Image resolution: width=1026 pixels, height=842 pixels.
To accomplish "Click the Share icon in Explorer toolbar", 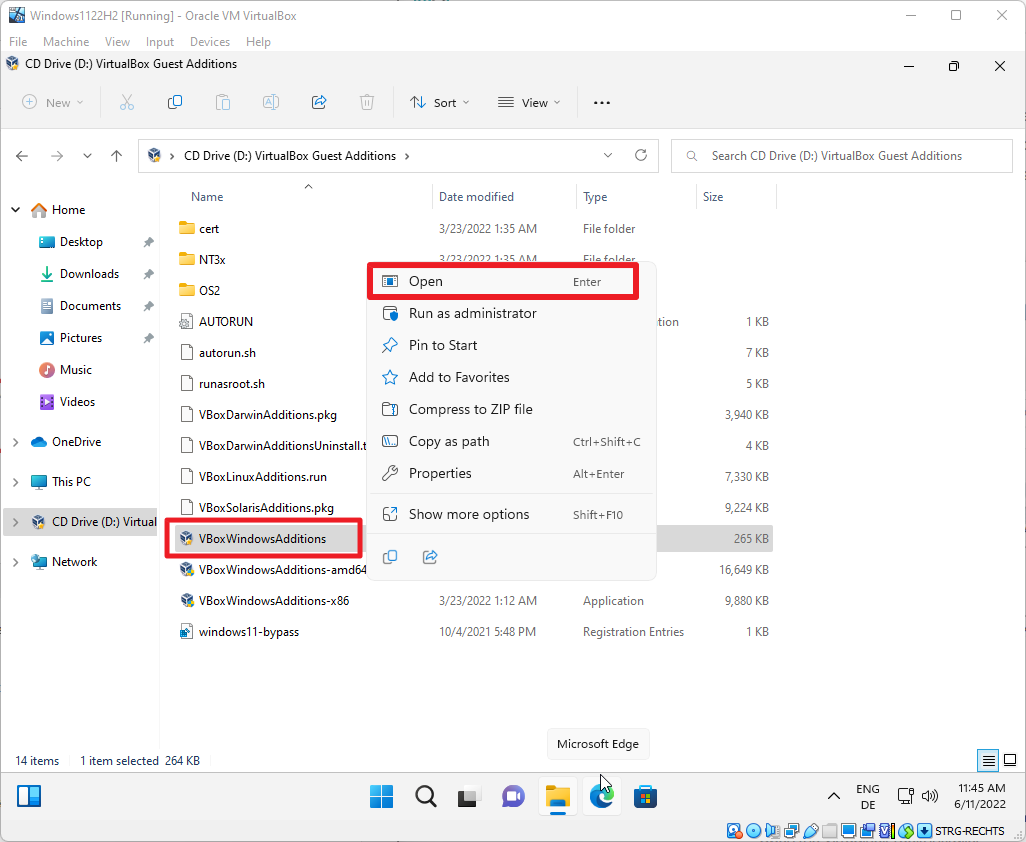I will click(319, 103).
